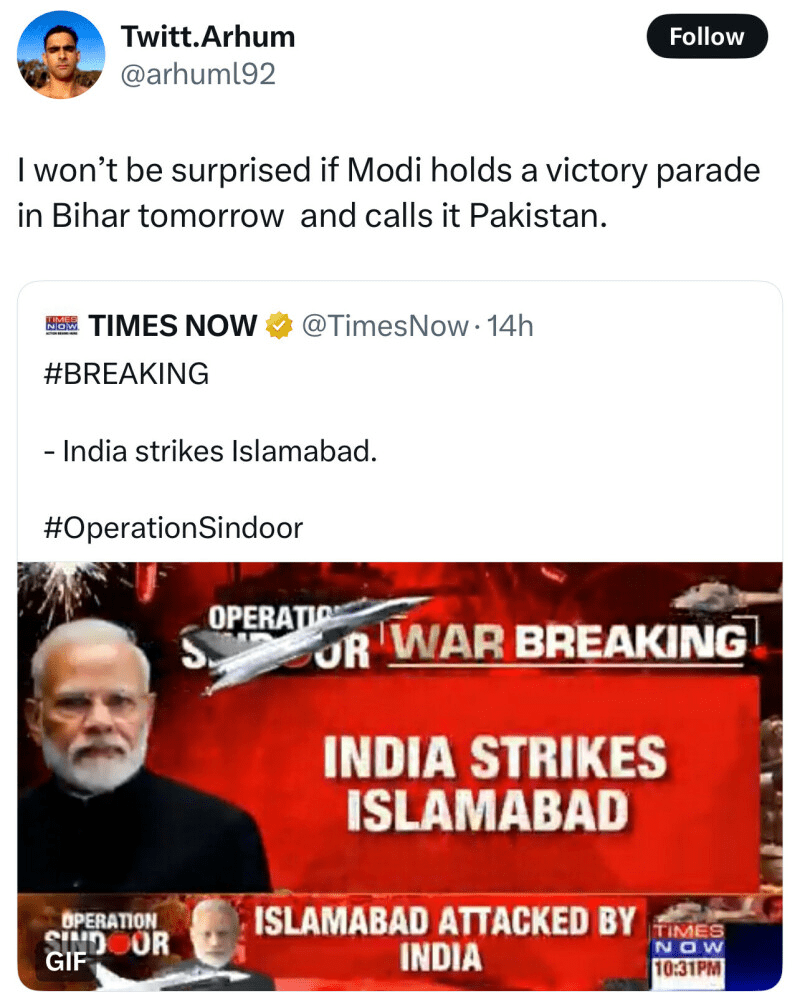The width and height of the screenshot is (800, 1001).
Task: Open Twitt.Arhum's profile avatar
Action: point(61,55)
